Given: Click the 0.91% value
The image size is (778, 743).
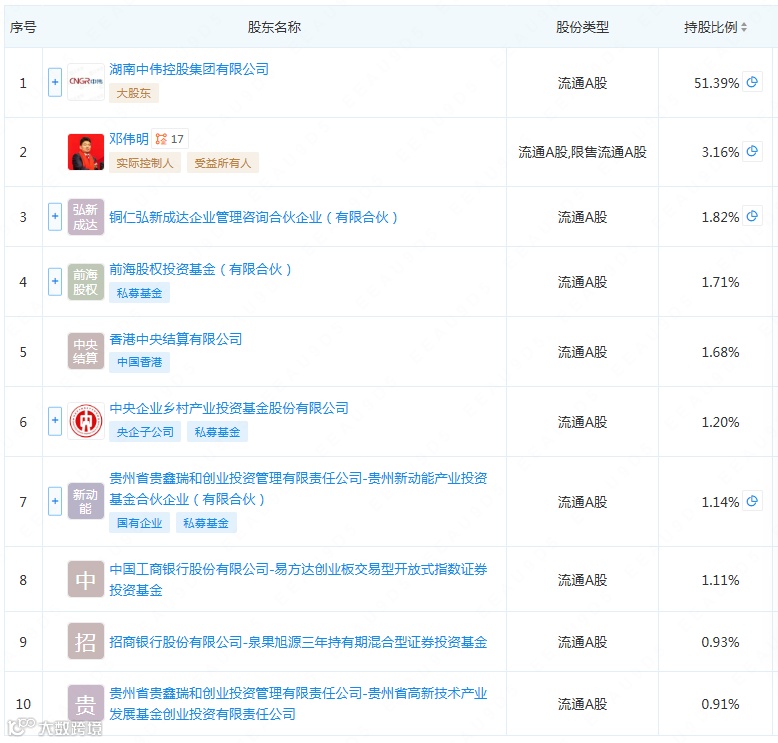Looking at the screenshot, I should pyautogui.click(x=720, y=704).
